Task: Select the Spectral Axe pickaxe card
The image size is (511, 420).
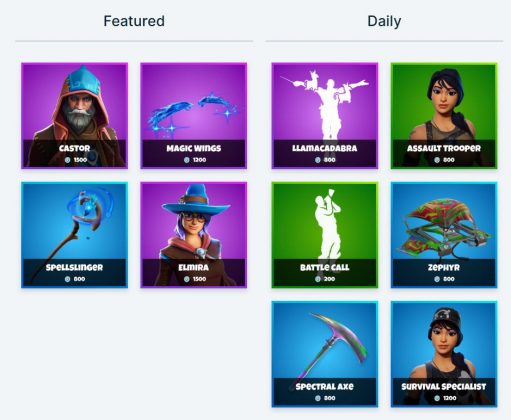Action: (x=325, y=354)
